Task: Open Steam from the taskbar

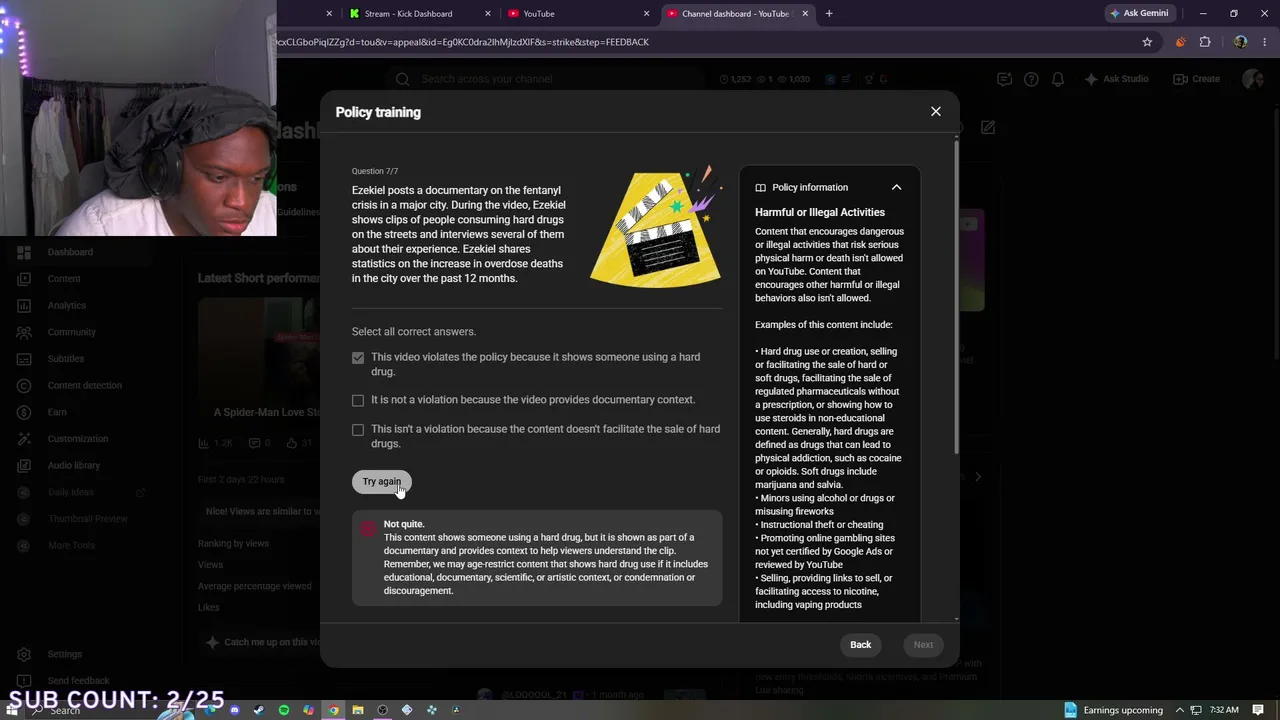Action: pyautogui.click(x=259, y=710)
